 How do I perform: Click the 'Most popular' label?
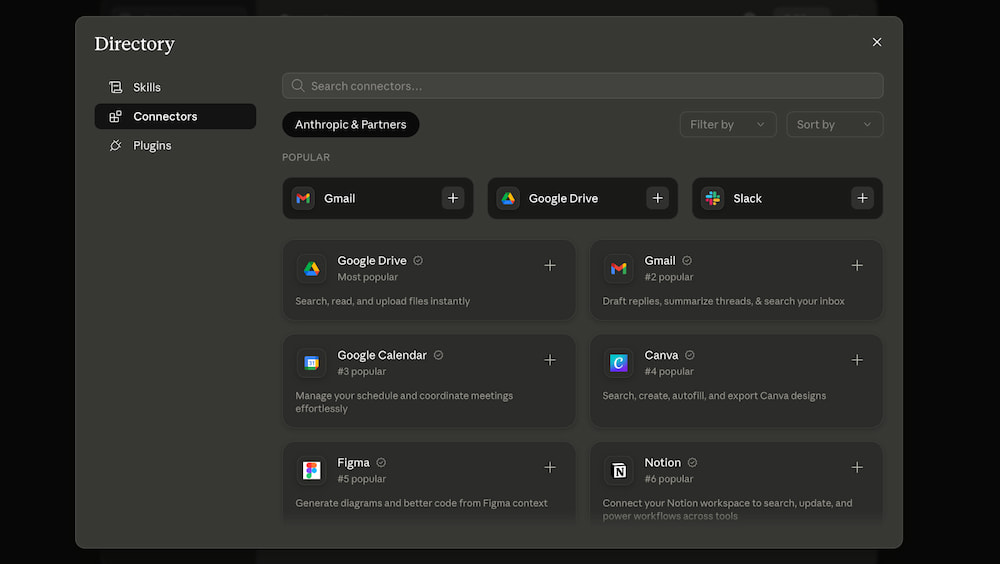367,277
